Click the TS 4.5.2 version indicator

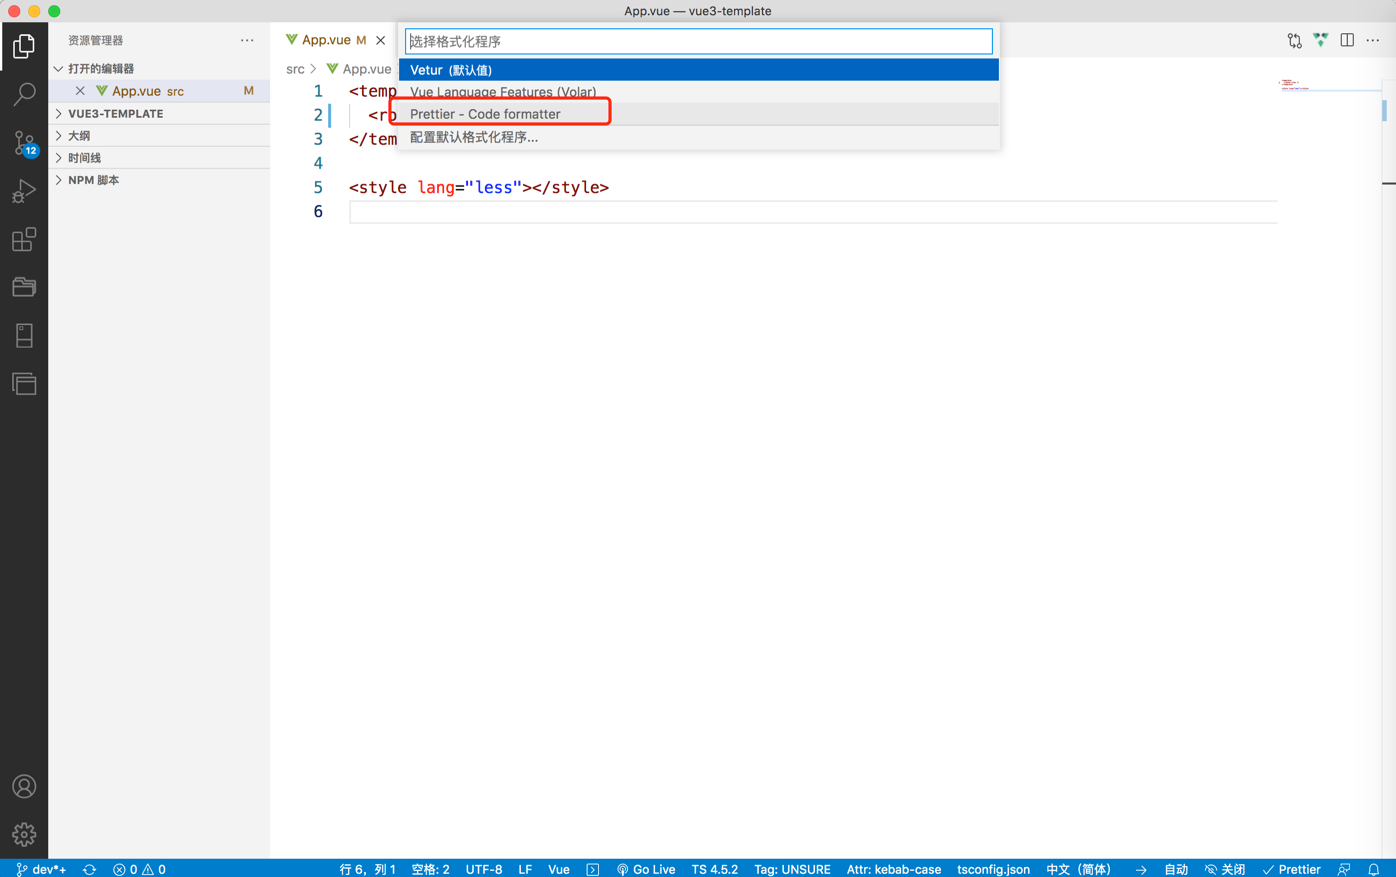click(714, 869)
